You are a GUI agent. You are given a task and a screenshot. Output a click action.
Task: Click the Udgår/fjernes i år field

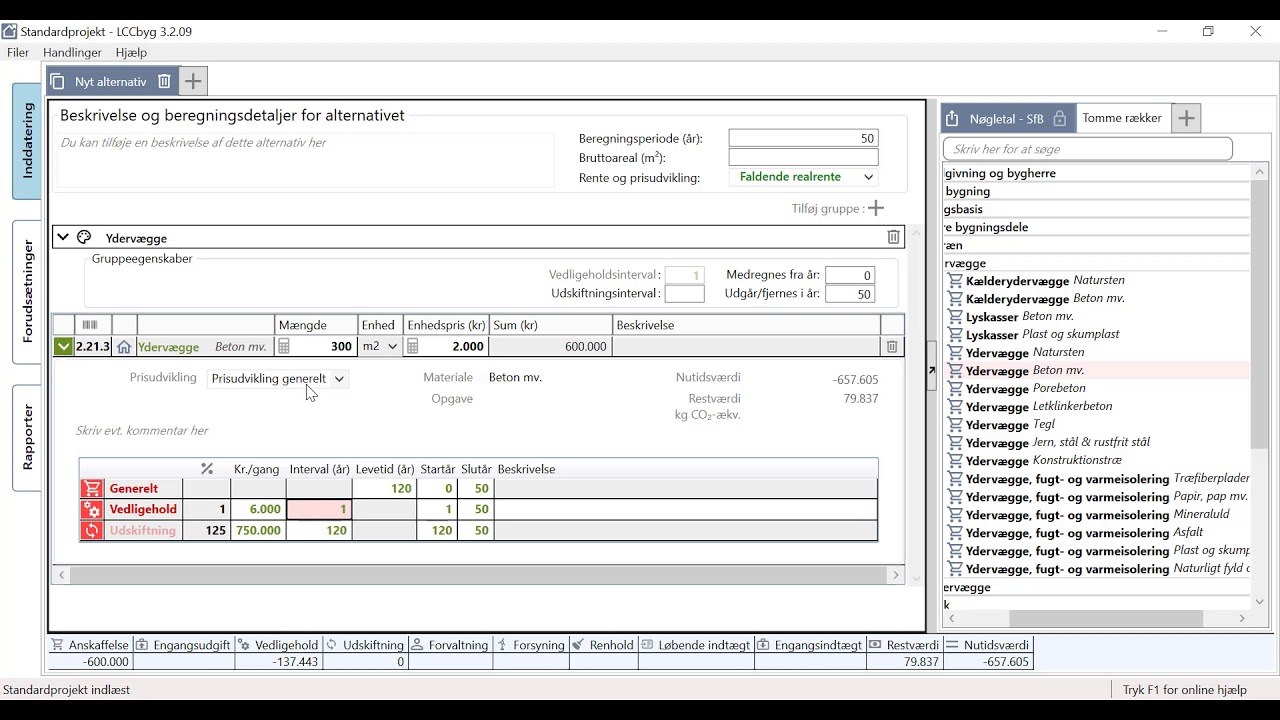(x=850, y=294)
